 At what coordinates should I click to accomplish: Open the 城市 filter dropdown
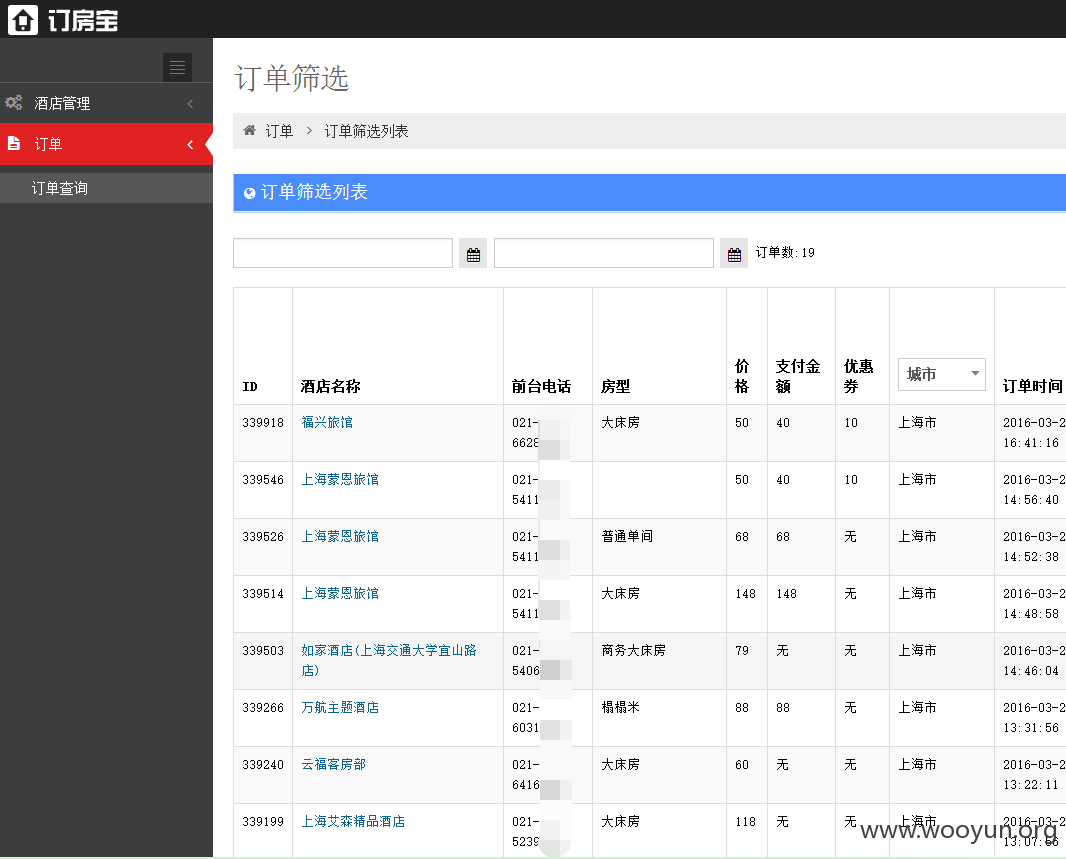click(942, 374)
